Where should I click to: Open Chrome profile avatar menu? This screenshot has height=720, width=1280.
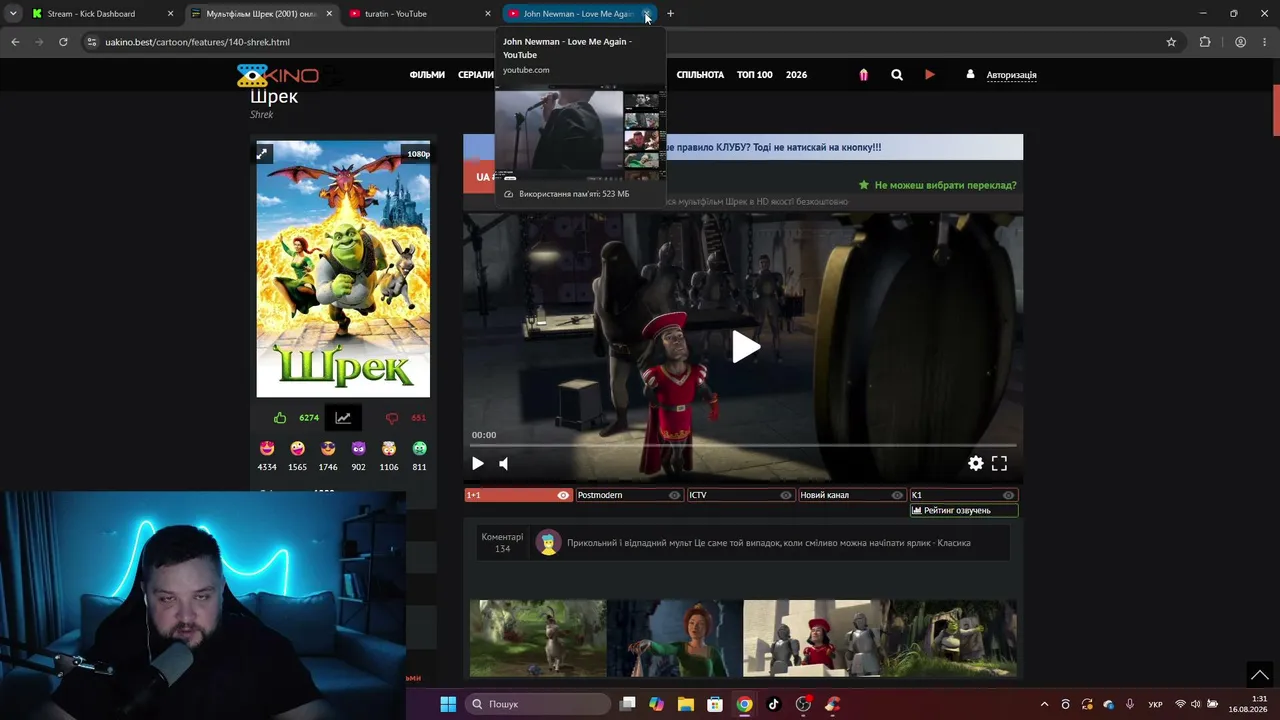[1240, 42]
